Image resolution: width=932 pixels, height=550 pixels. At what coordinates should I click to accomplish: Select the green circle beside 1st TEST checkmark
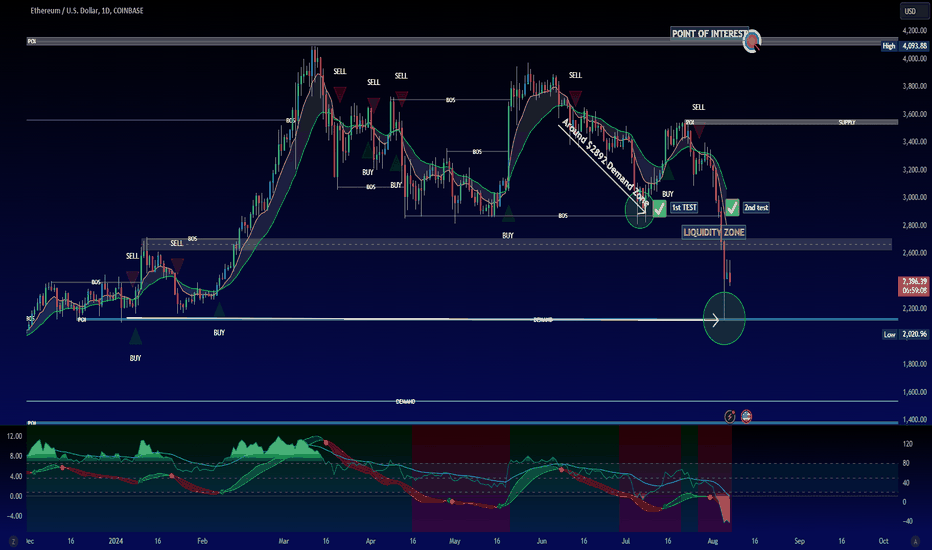point(640,210)
